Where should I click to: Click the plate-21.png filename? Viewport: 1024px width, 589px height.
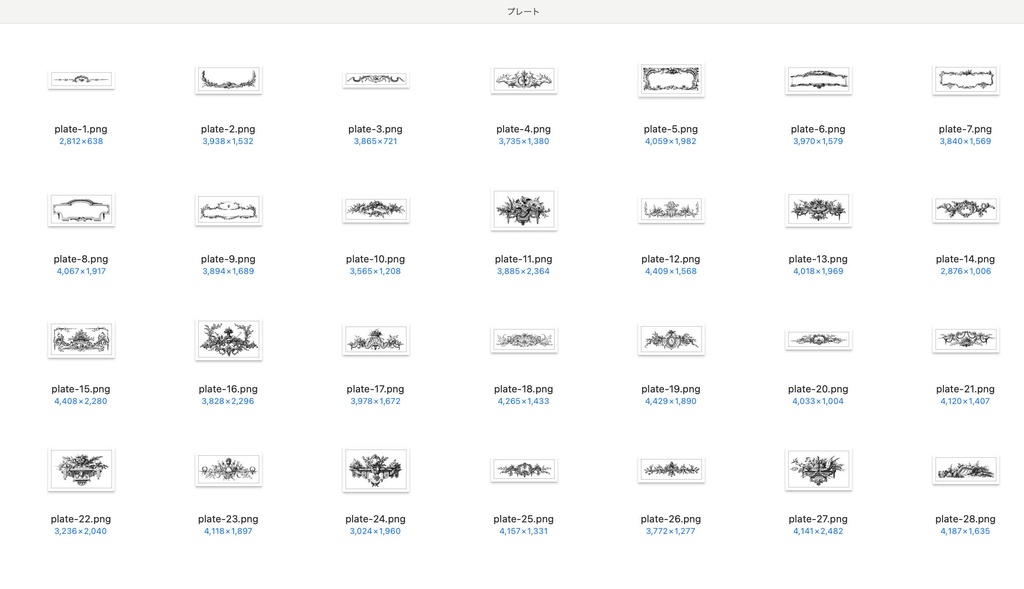coord(965,389)
